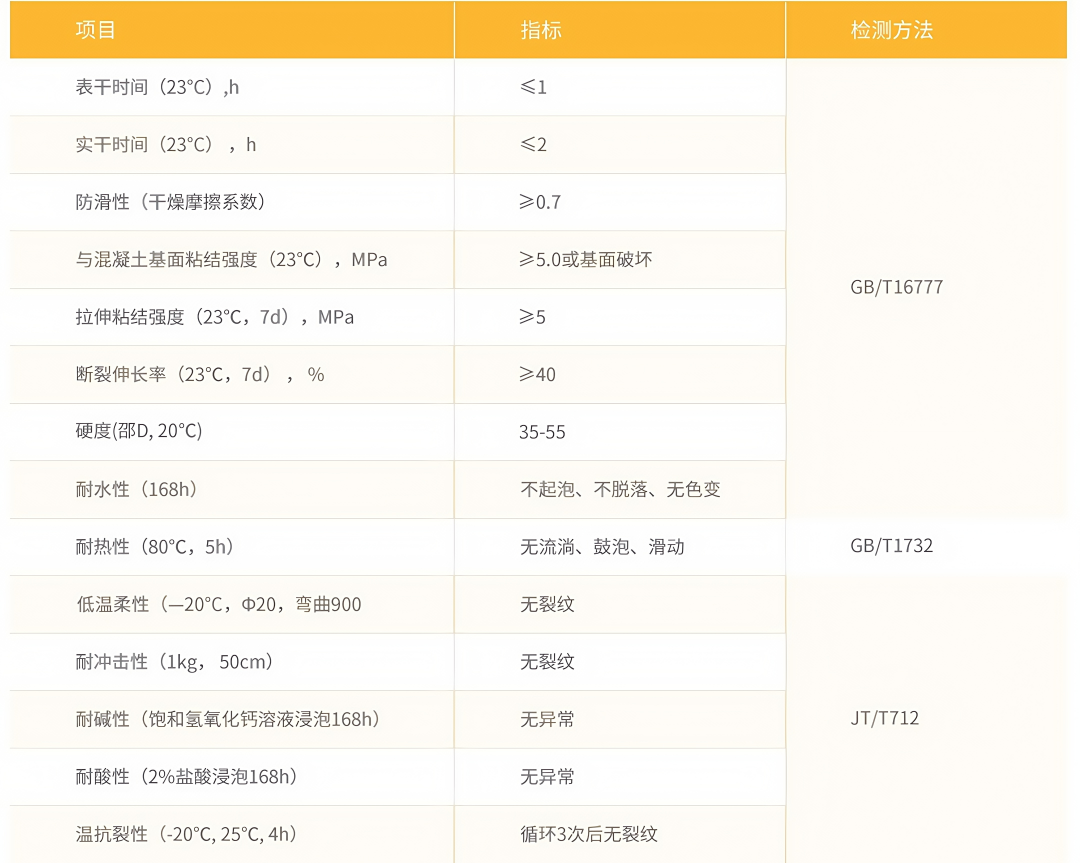
Task: Click the 35-55 value cell
Action: click(x=542, y=432)
